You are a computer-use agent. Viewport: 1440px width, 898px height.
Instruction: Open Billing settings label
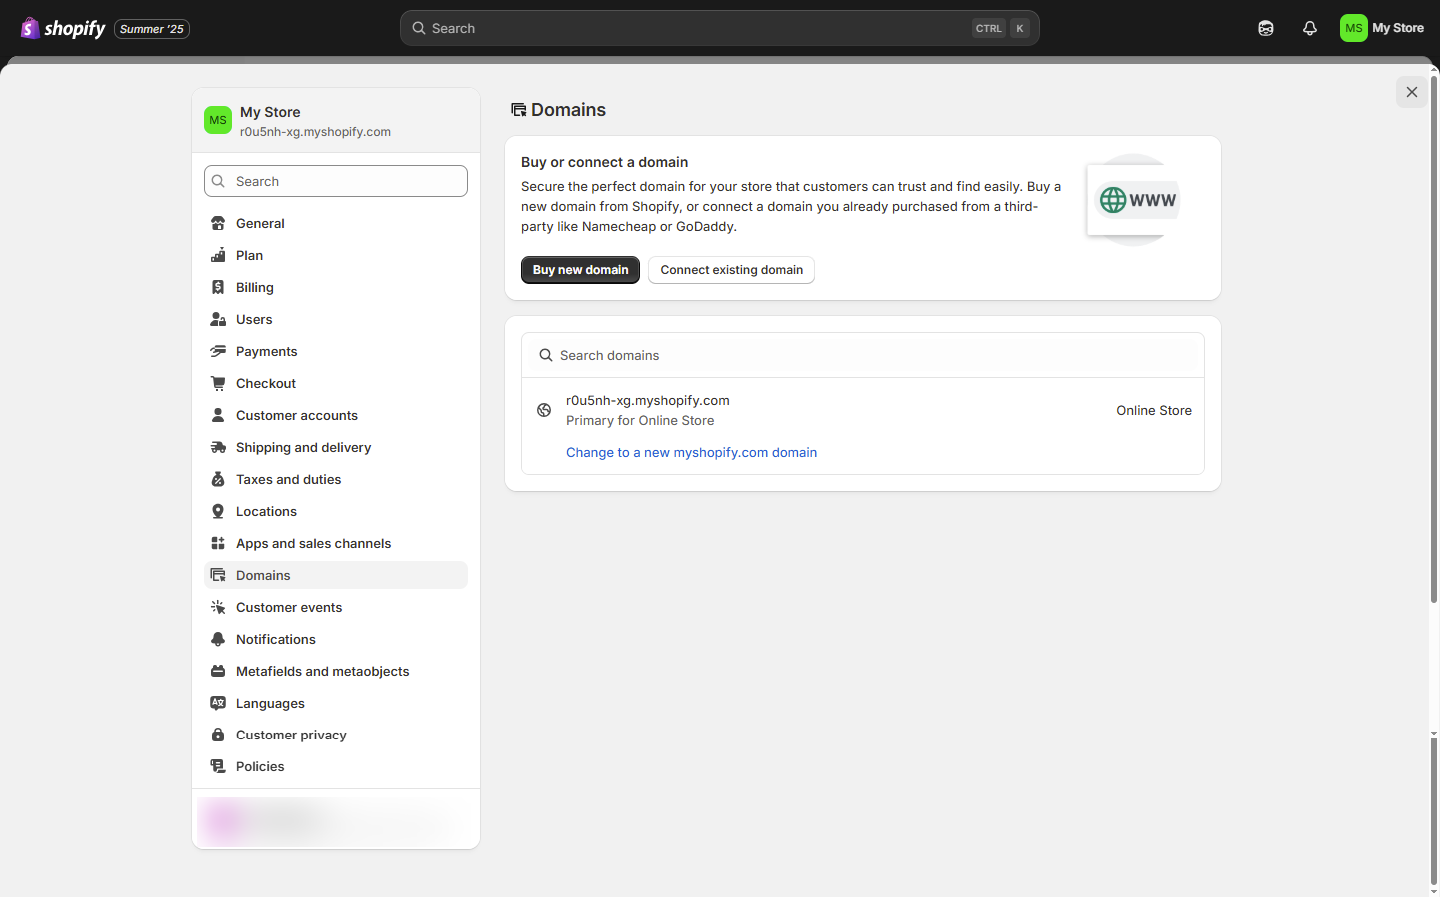pos(255,287)
